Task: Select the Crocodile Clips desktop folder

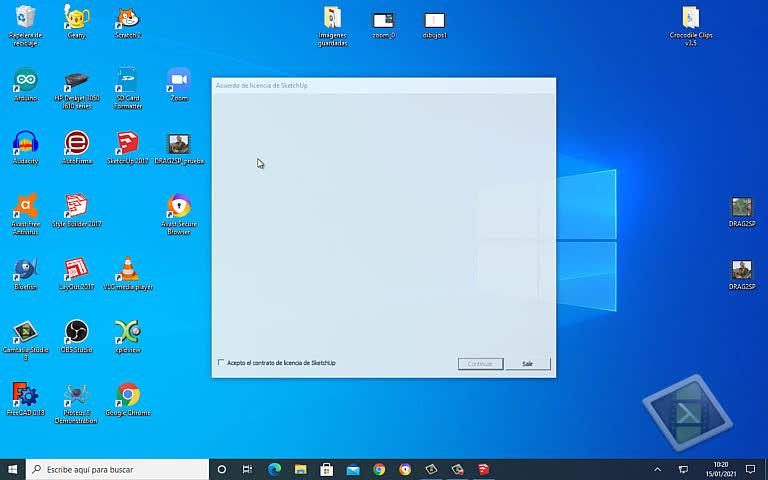Action: [691, 19]
